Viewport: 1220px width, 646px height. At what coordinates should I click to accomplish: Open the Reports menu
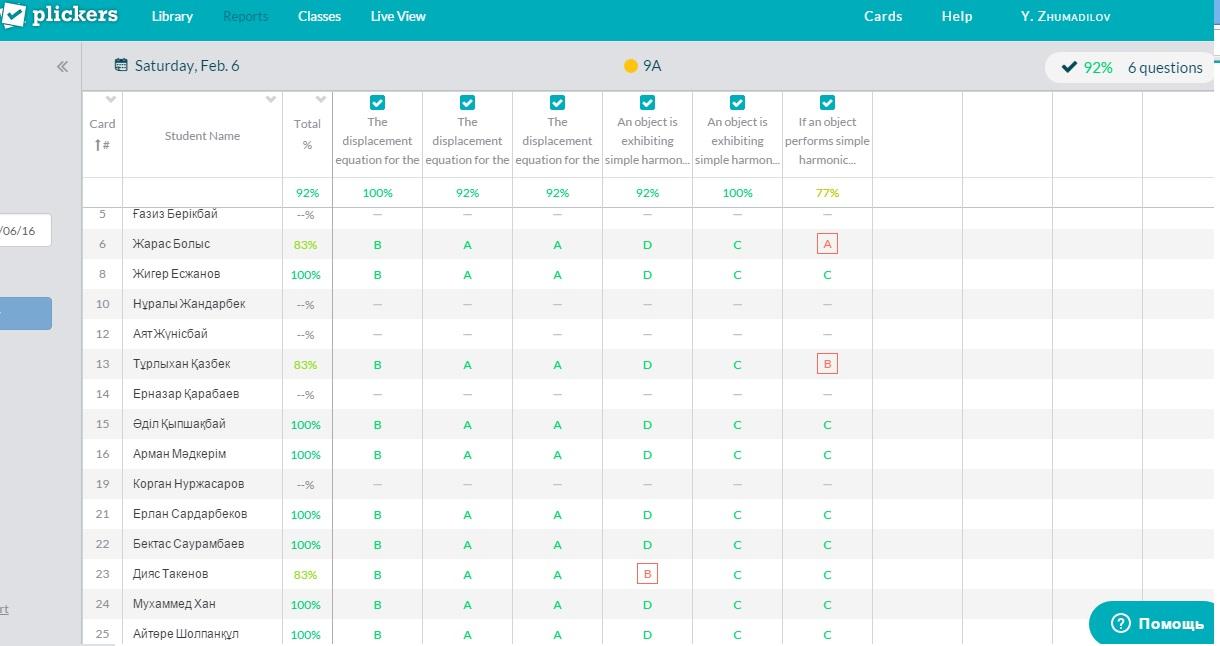tap(245, 16)
